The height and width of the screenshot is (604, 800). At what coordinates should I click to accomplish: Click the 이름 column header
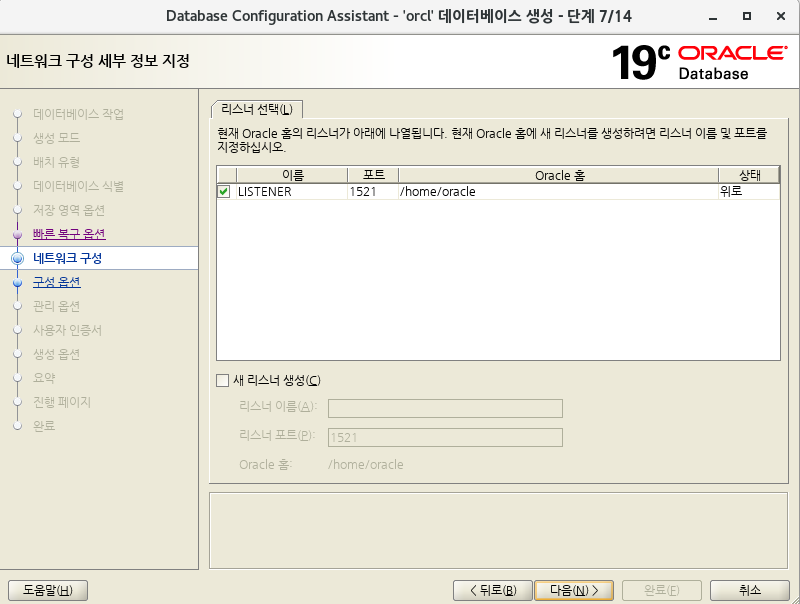pyautogui.click(x=292, y=175)
